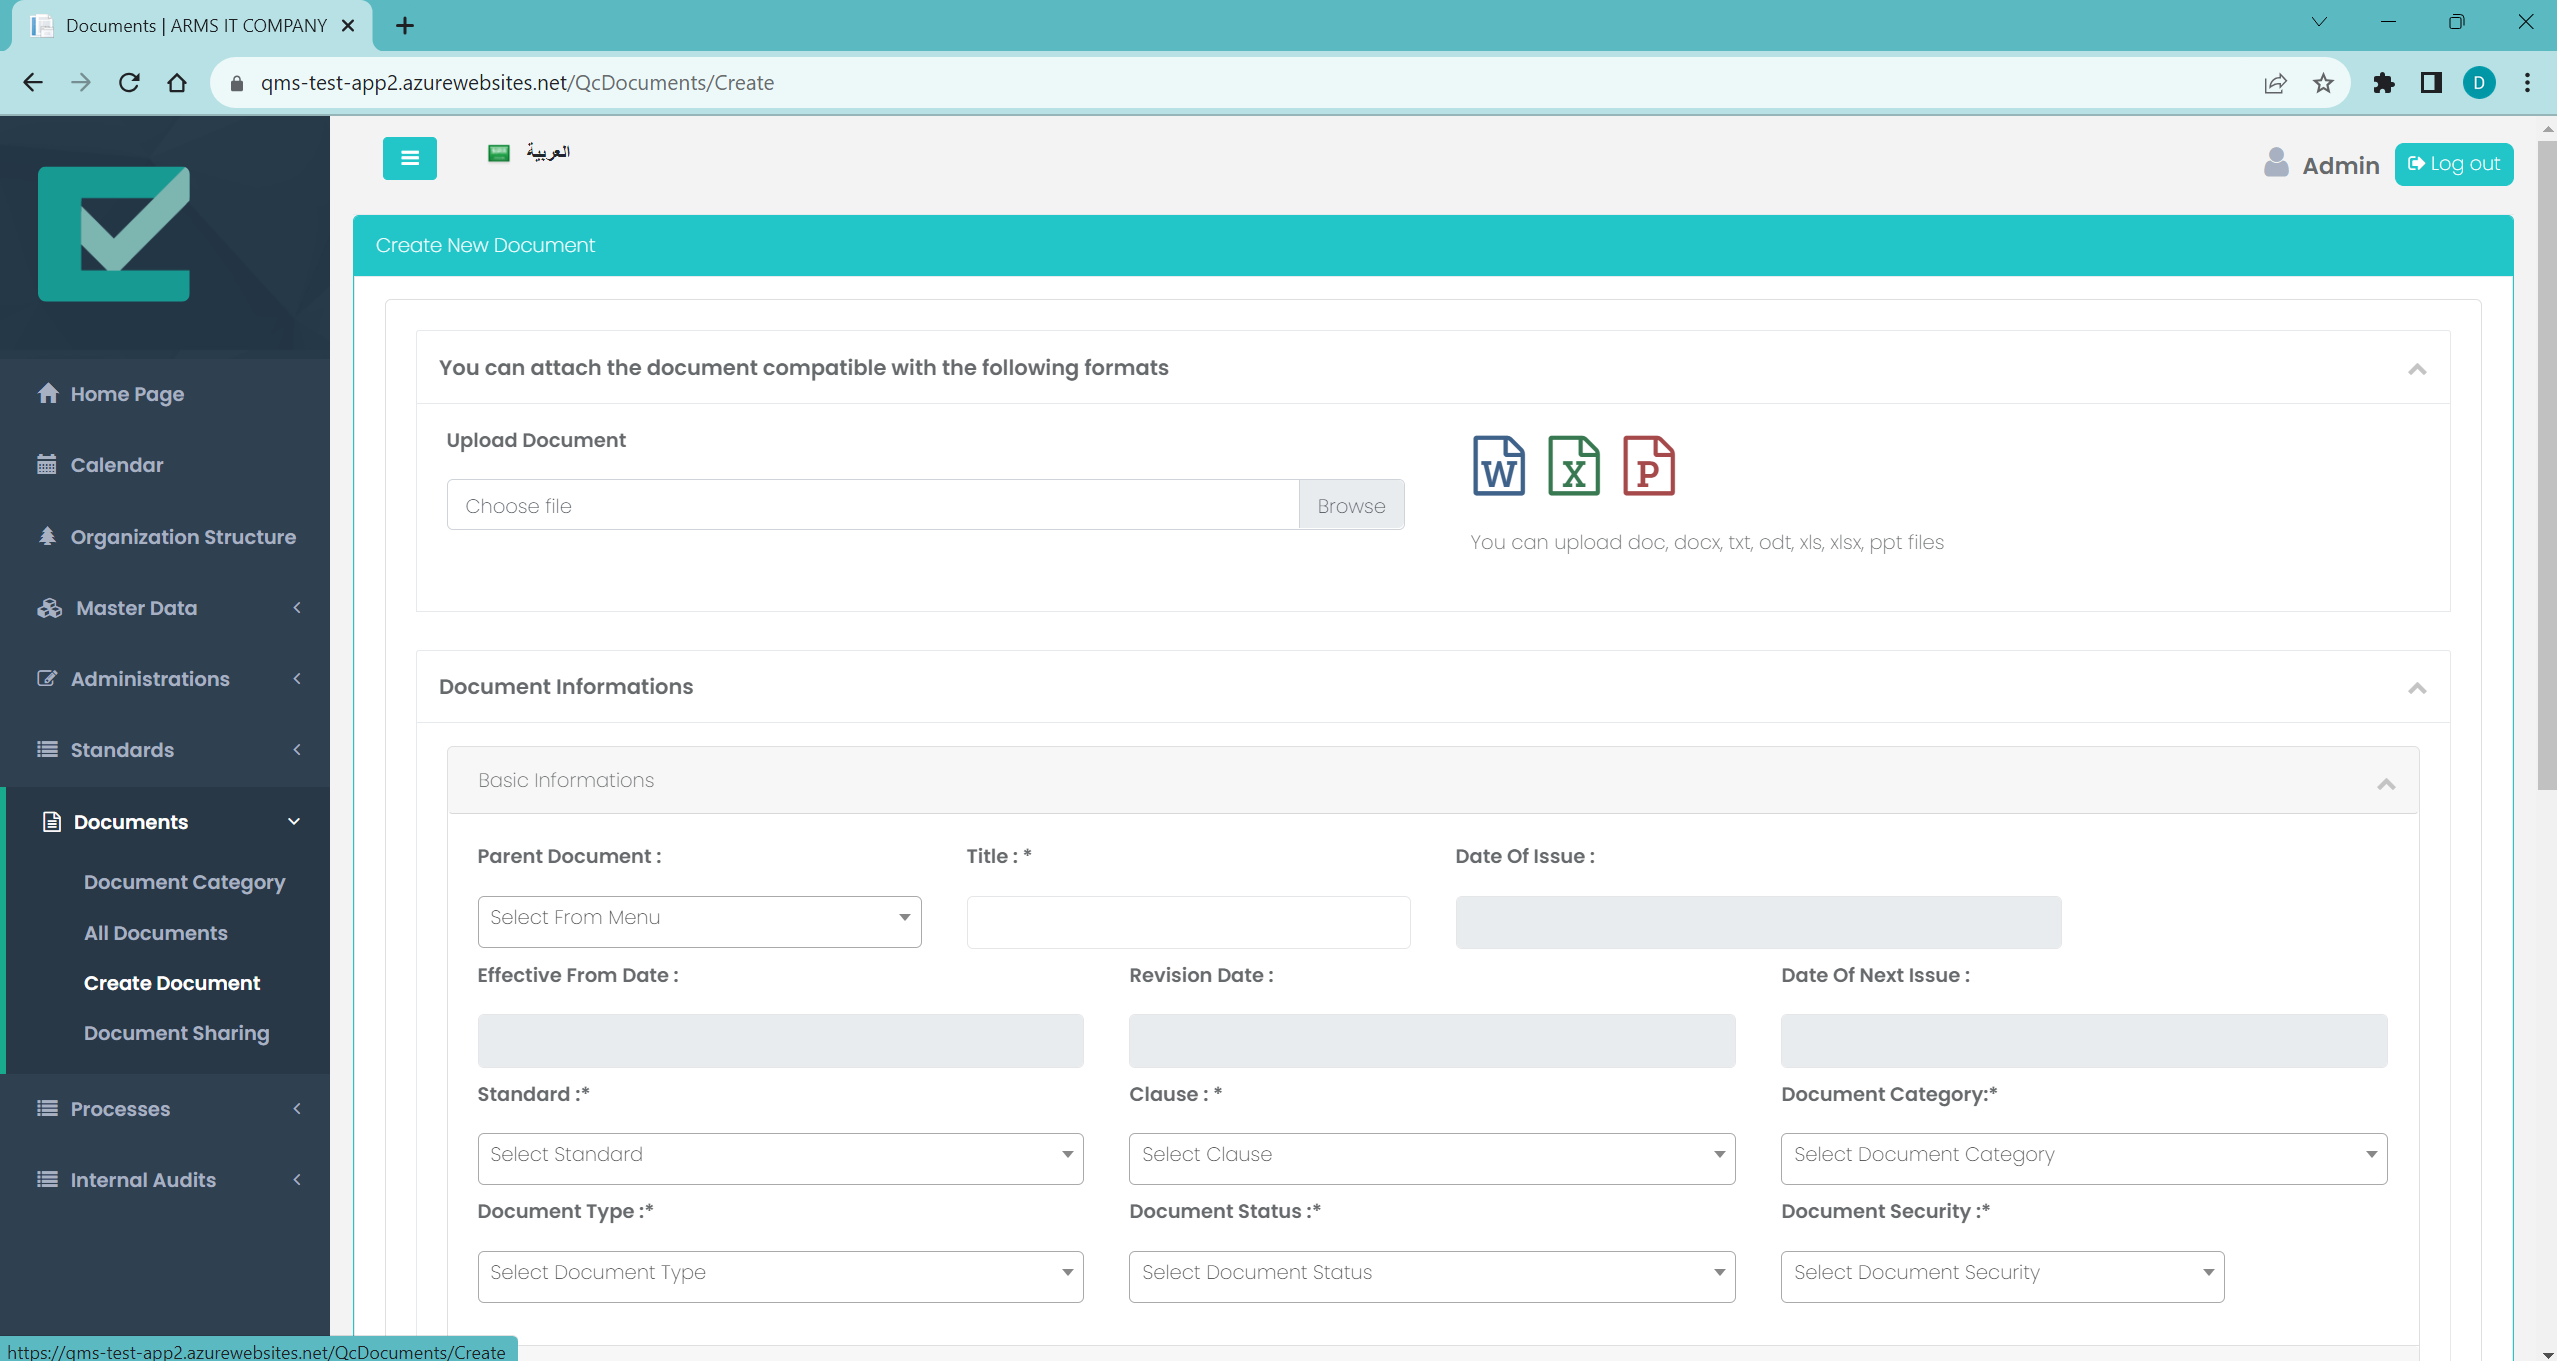Open Select Document Status dropdown

1432,1276
